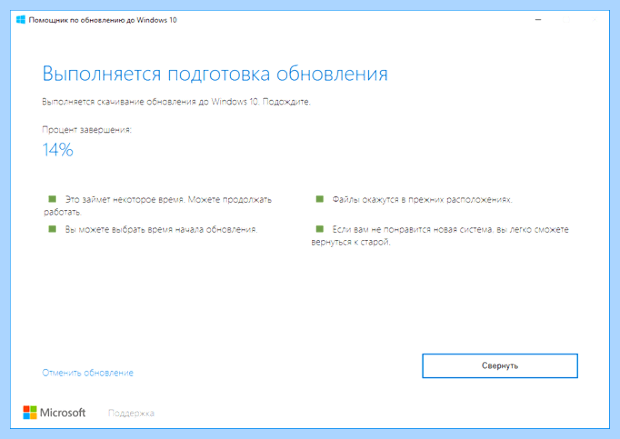Click the text Выполняется скачивание обновления до Windows 10
Image resolution: width=620 pixels, height=439 pixels.
pos(150,102)
